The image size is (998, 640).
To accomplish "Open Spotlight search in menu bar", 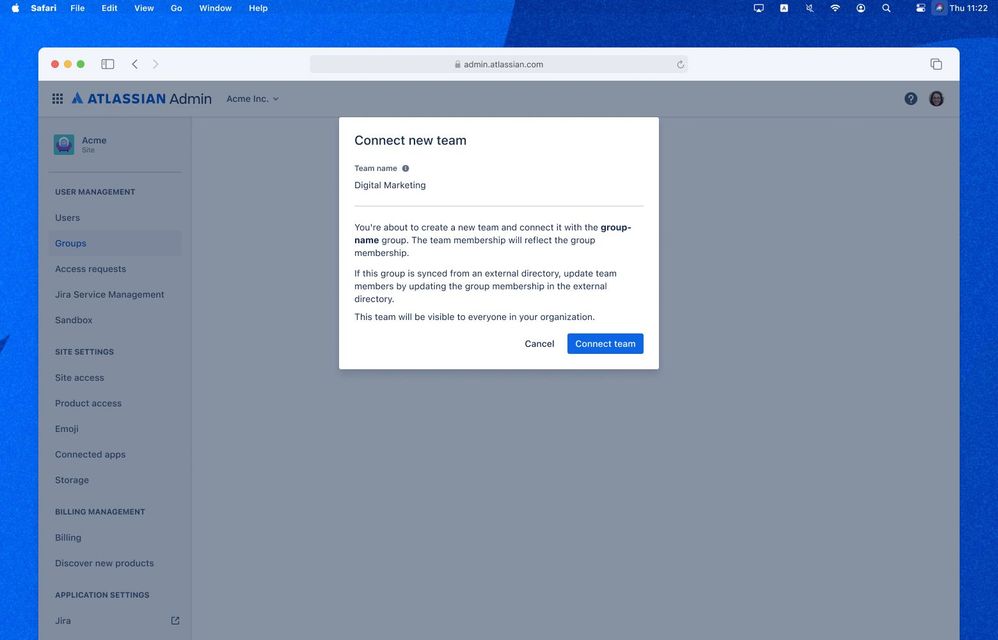I will pos(886,8).
